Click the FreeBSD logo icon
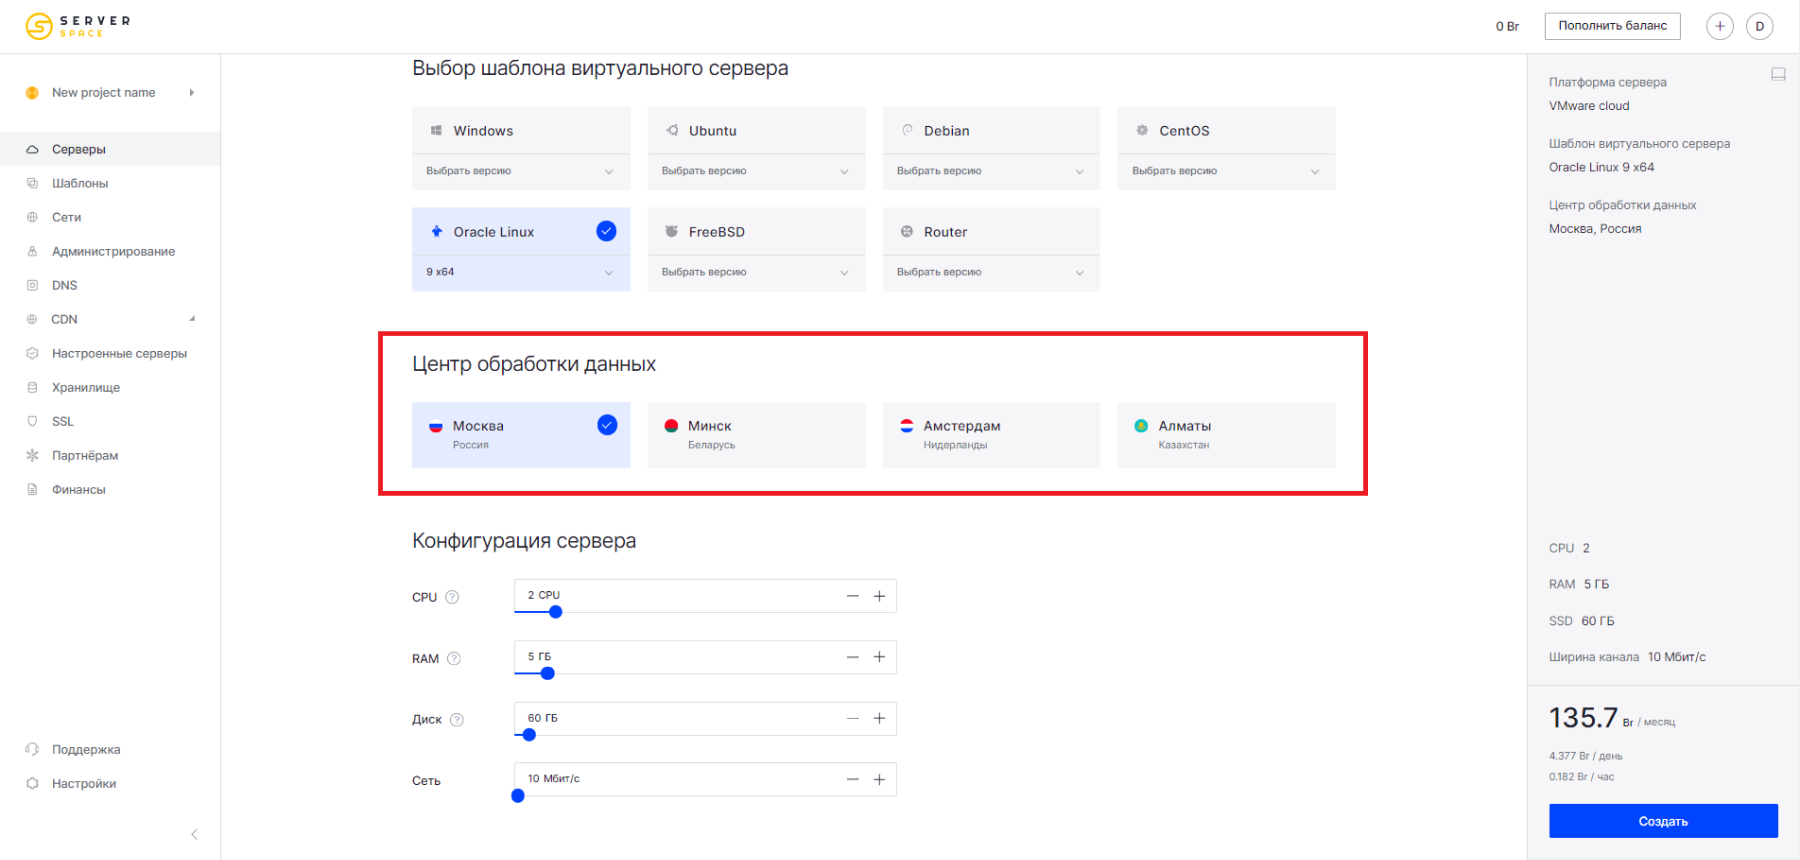1800x860 pixels. click(x=672, y=231)
